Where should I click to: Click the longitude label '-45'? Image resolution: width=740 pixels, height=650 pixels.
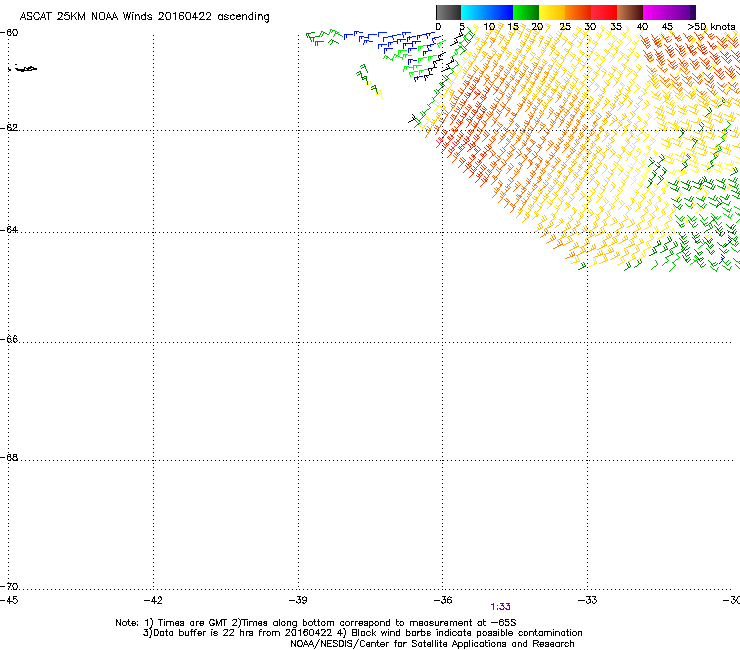pyautogui.click(x=9, y=600)
